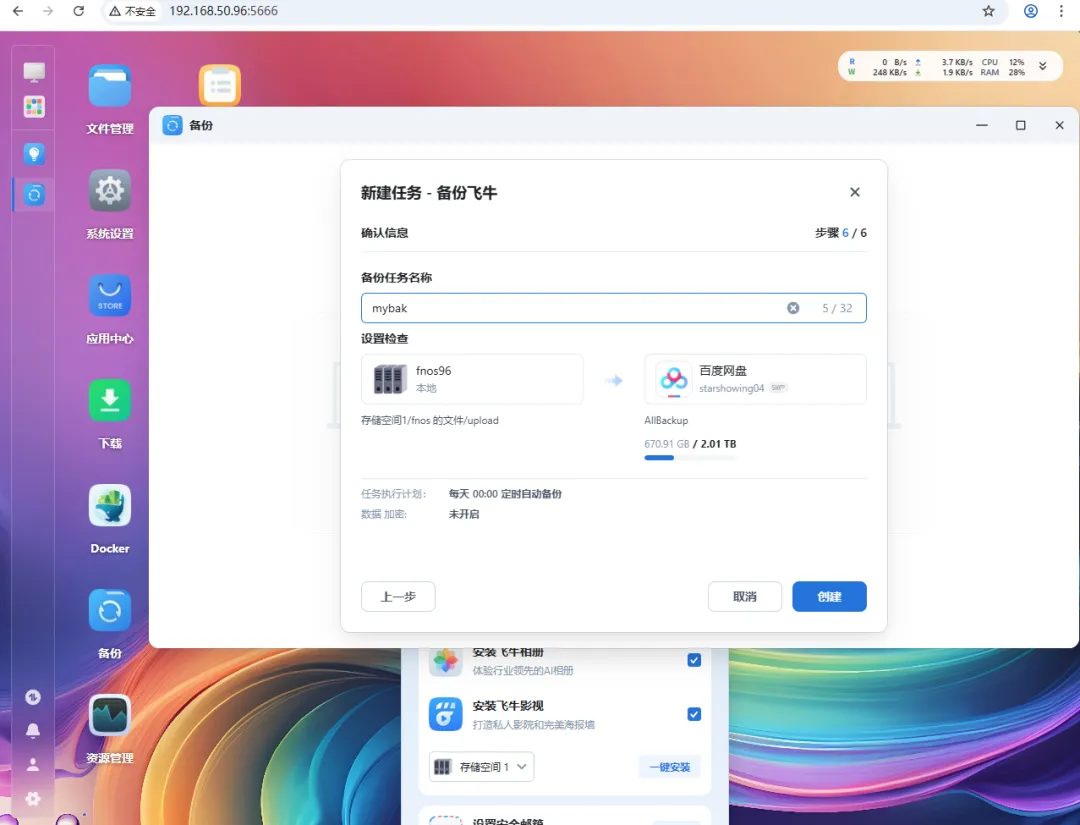Click the 步骤 6 / 6 step indicator
Viewport: 1080px width, 825px height.
tap(840, 233)
